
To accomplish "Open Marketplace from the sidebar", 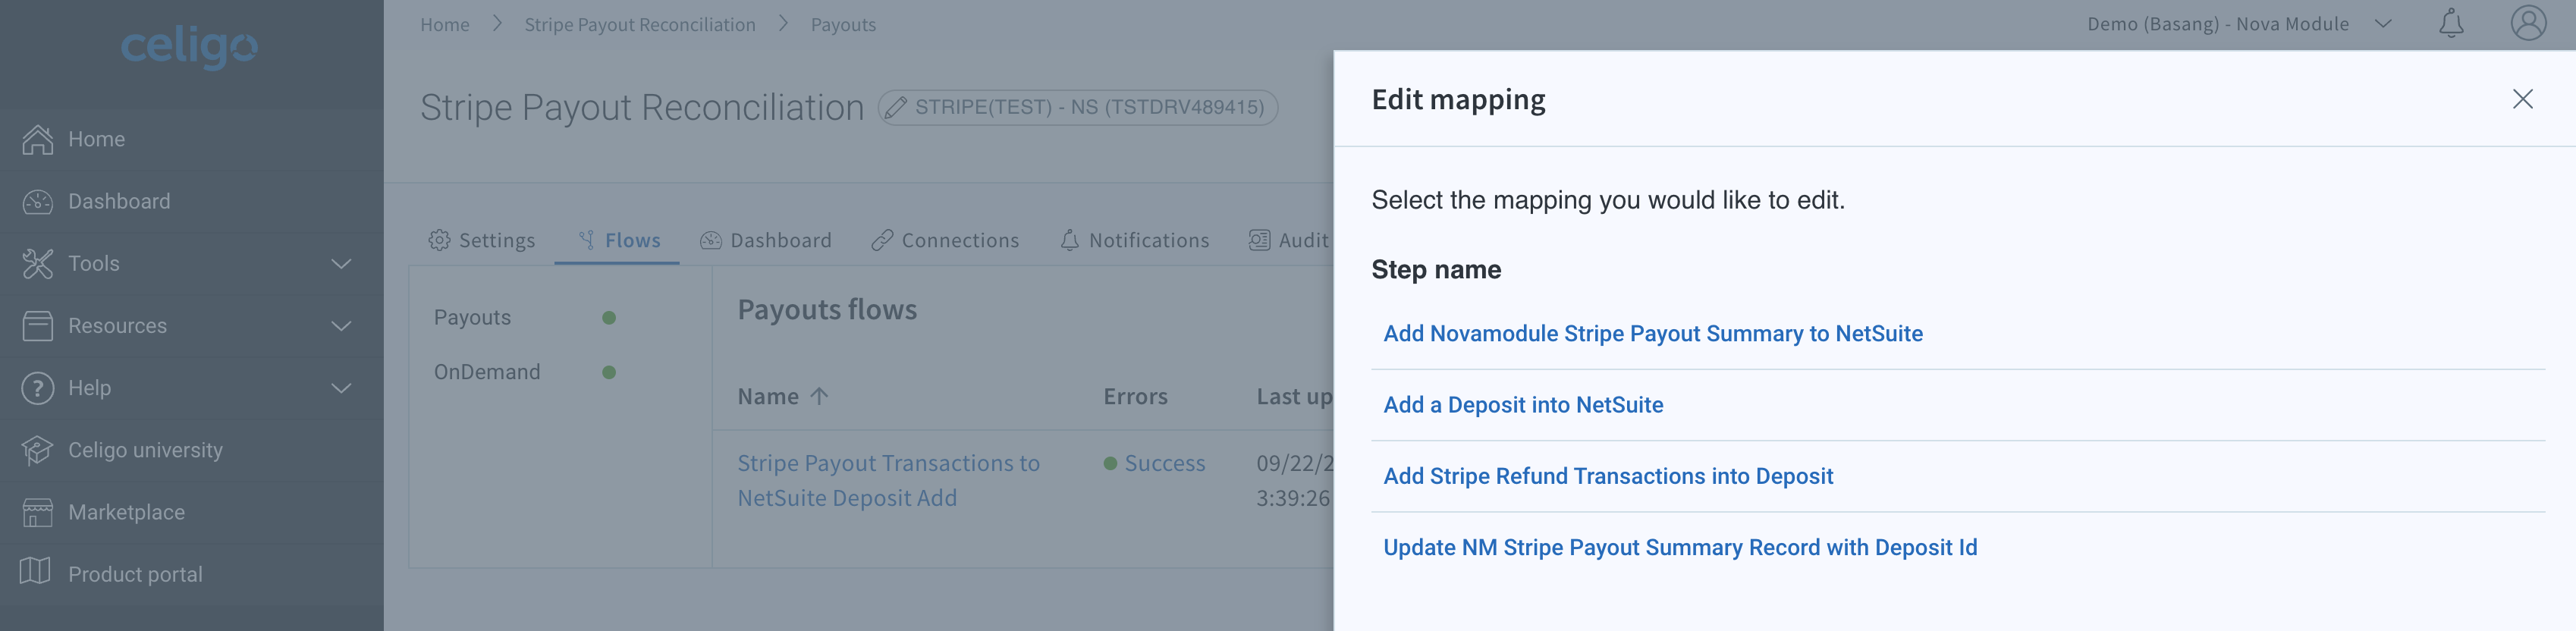I will coord(192,512).
